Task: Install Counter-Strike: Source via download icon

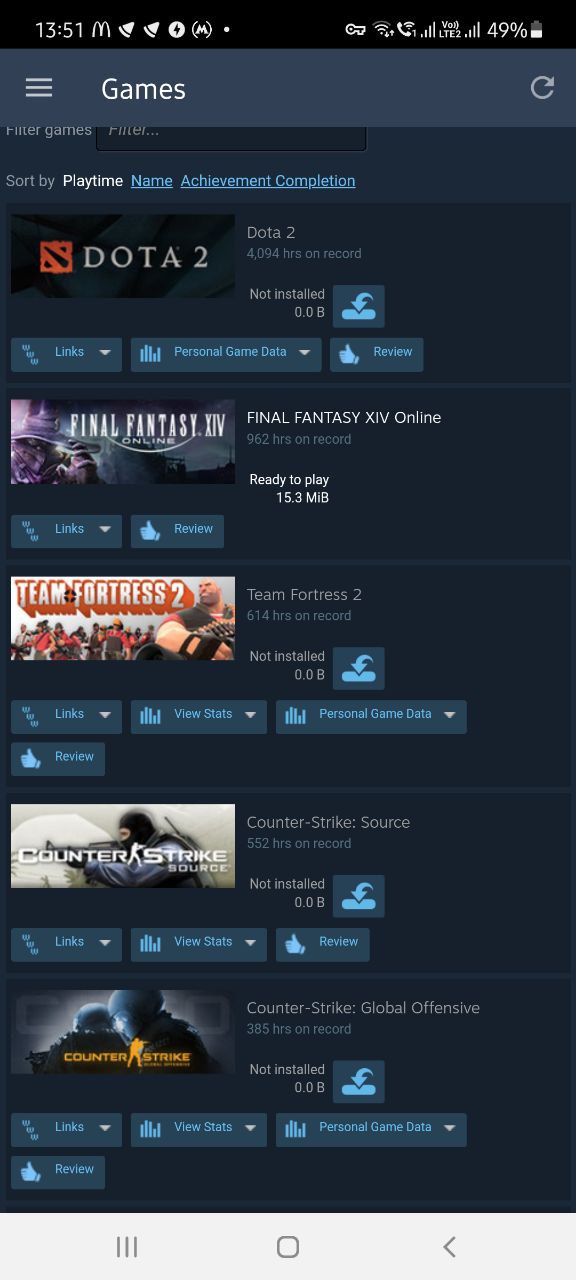Action: (358, 896)
